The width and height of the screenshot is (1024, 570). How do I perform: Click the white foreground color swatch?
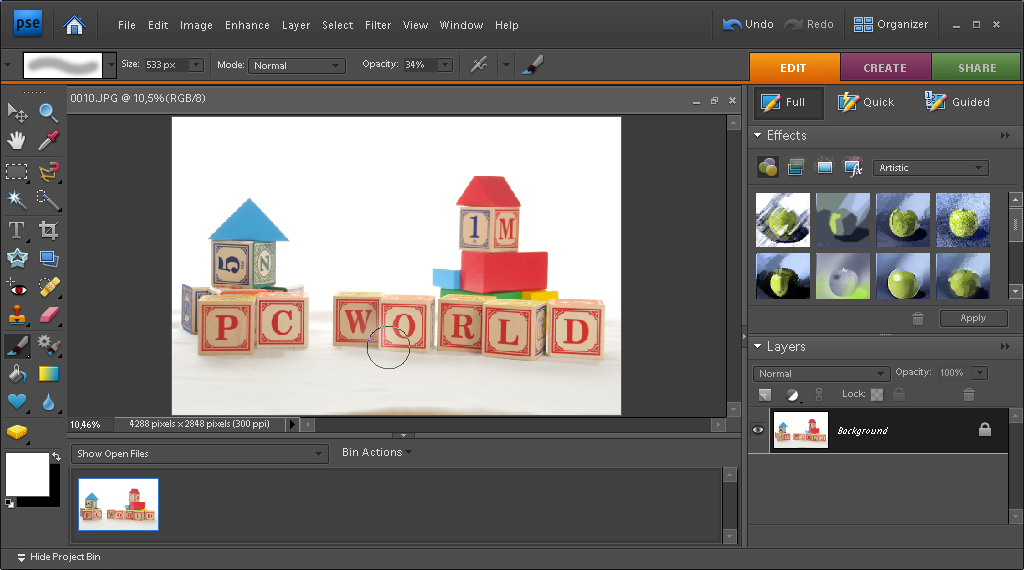pos(27,475)
